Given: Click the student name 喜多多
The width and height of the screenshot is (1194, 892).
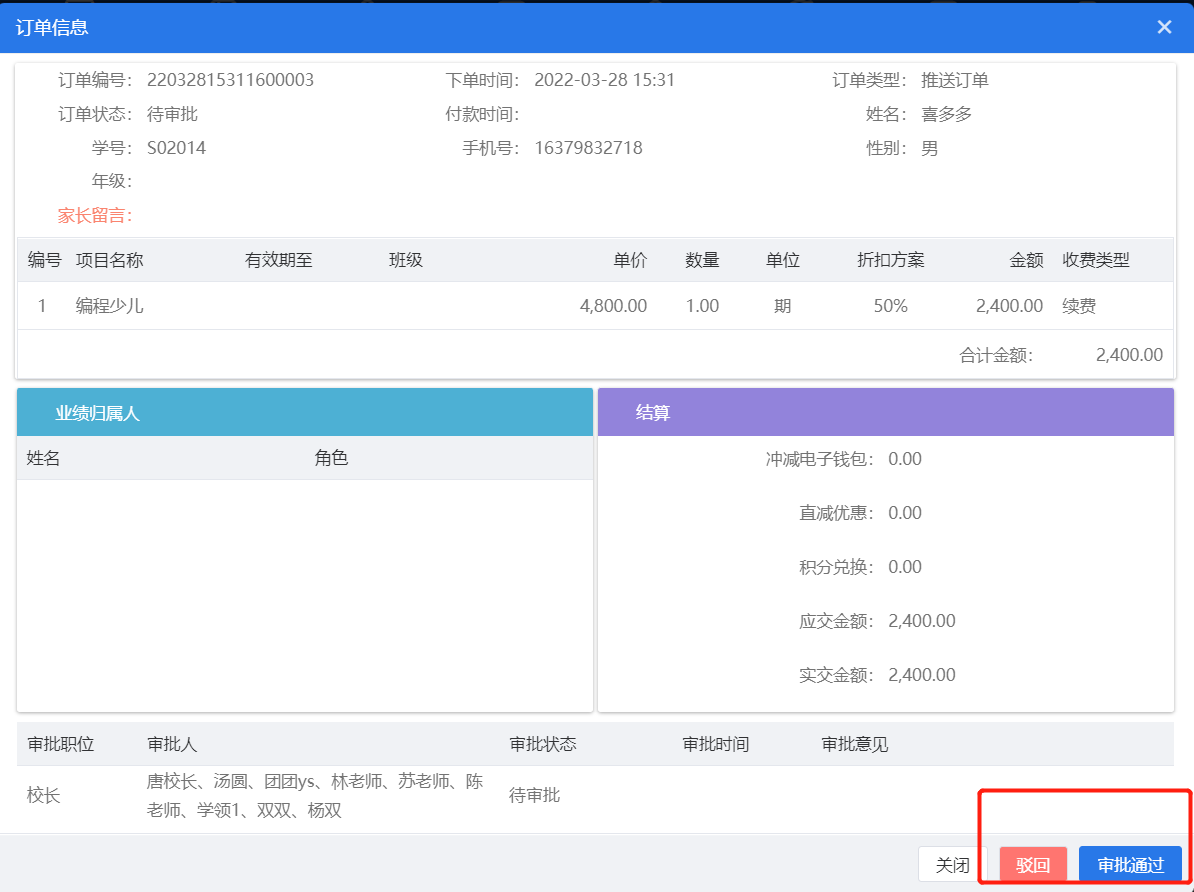Looking at the screenshot, I should tap(947, 114).
